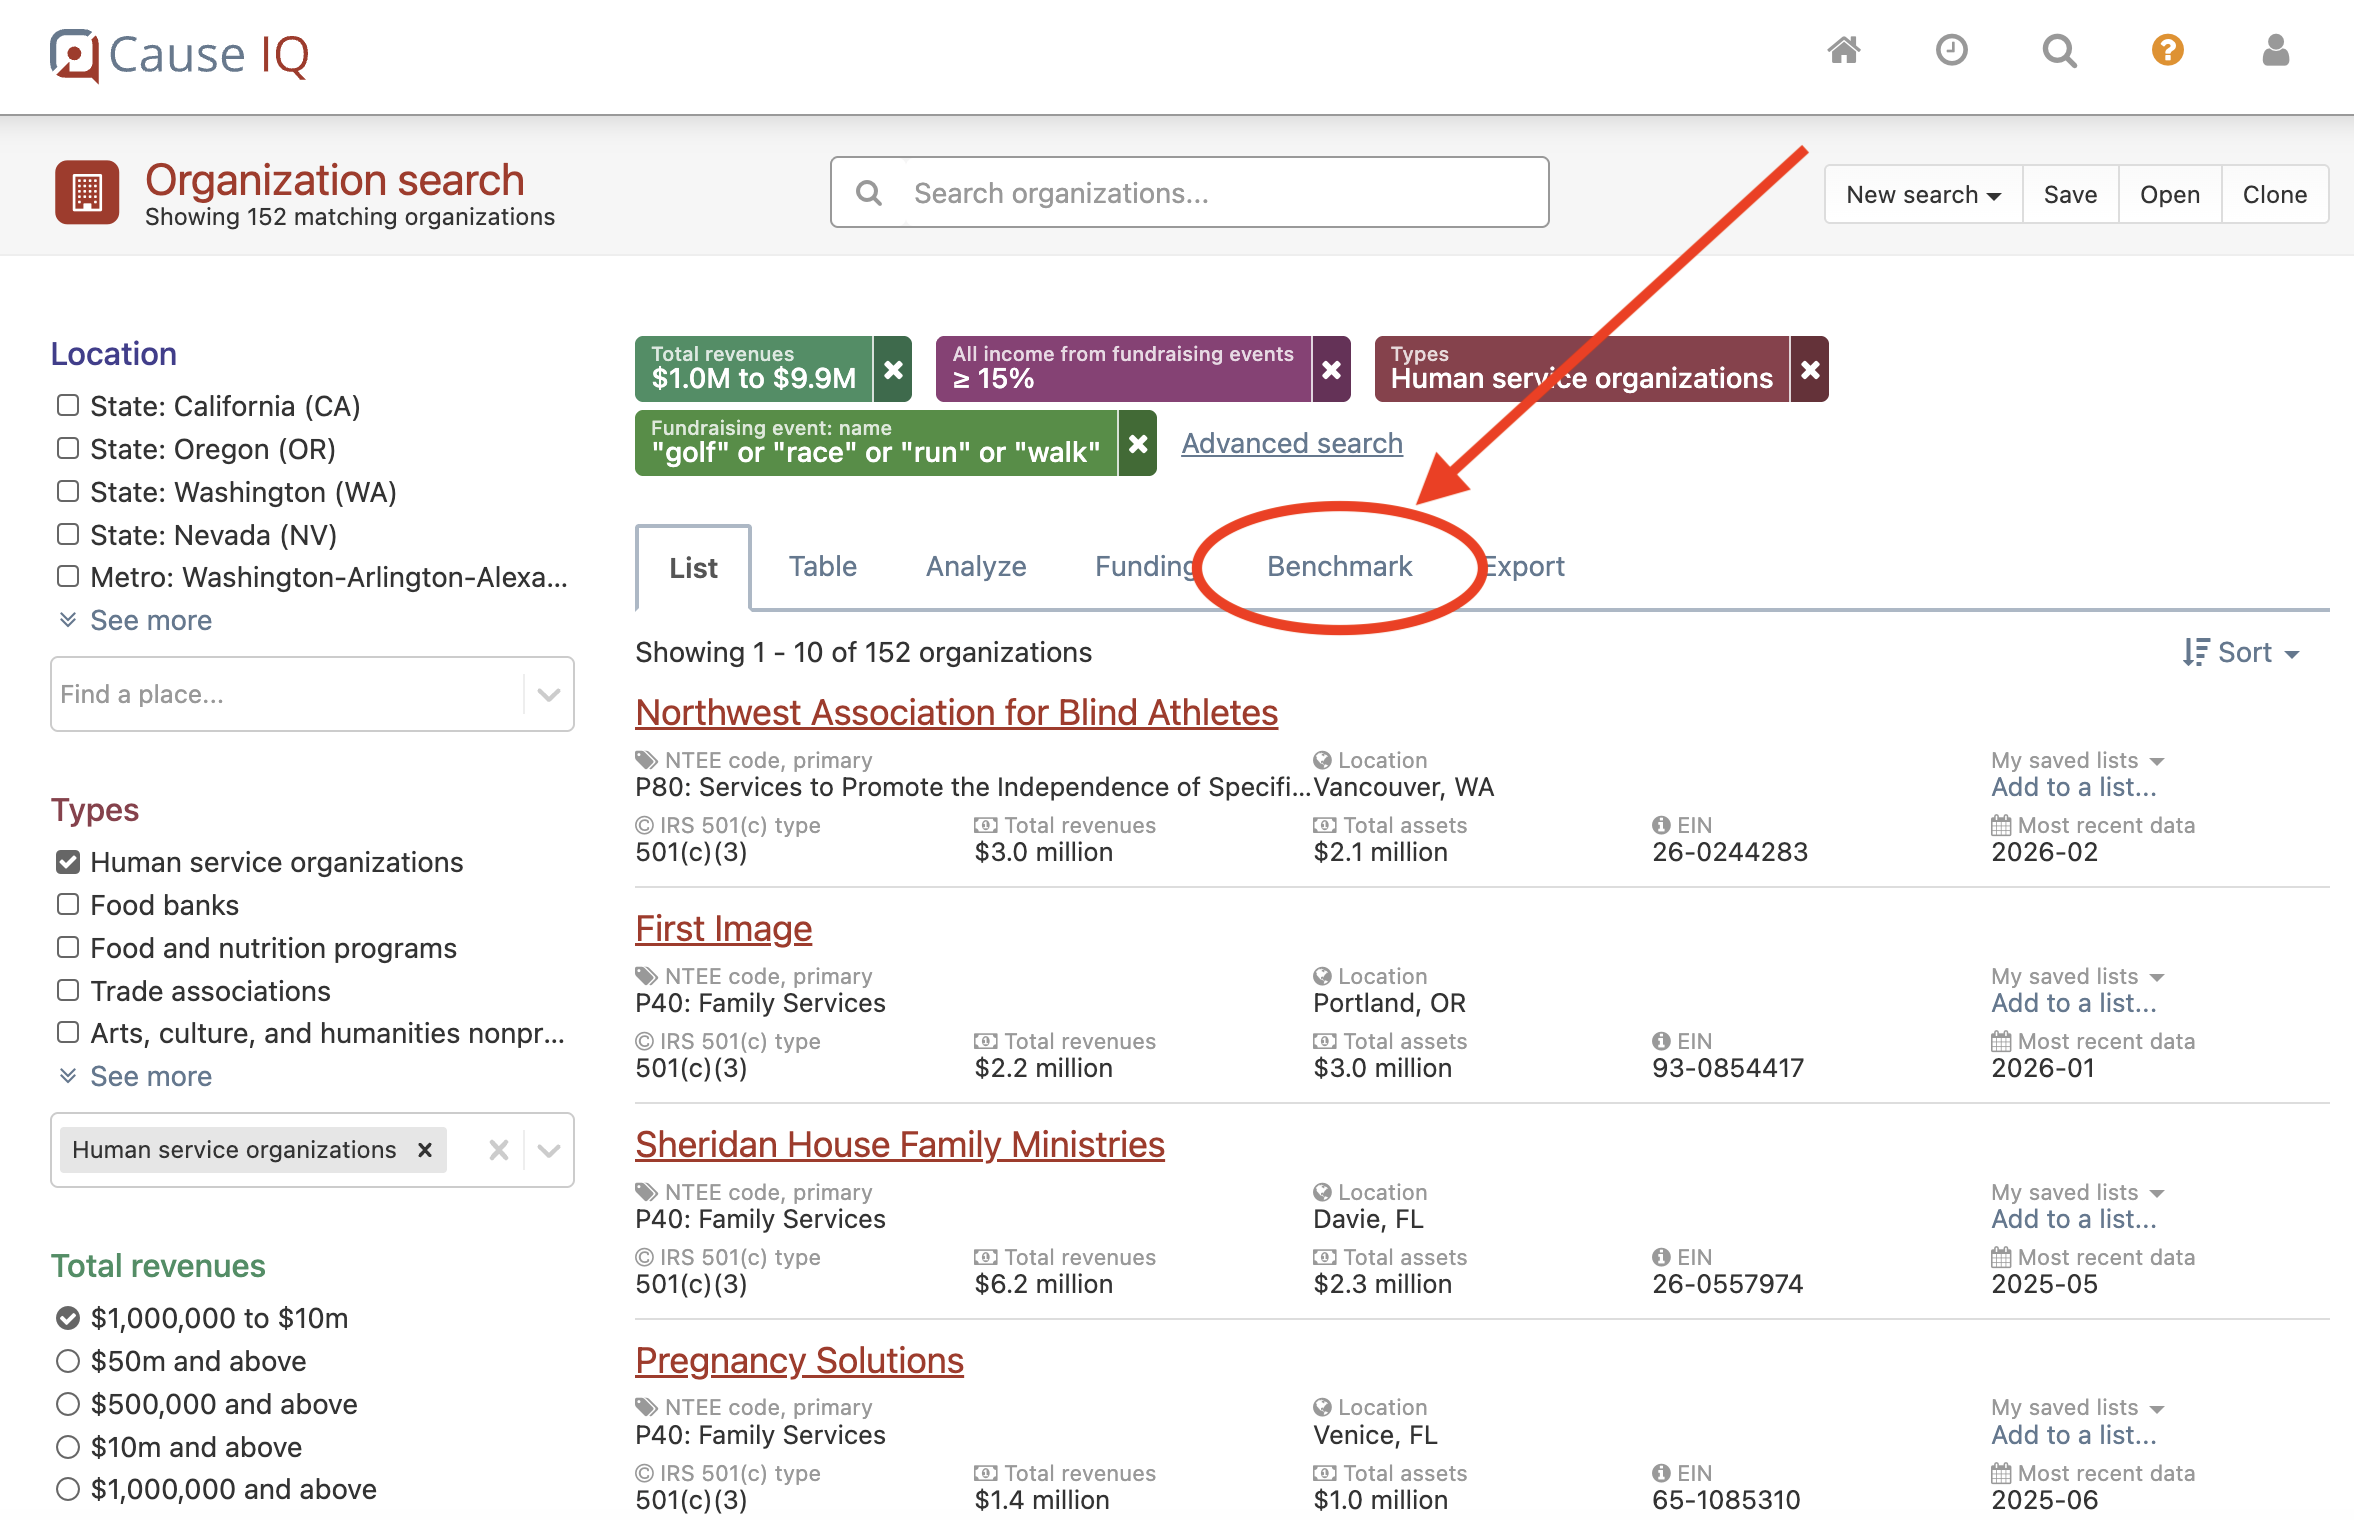Switch to the Table tab

click(x=822, y=566)
